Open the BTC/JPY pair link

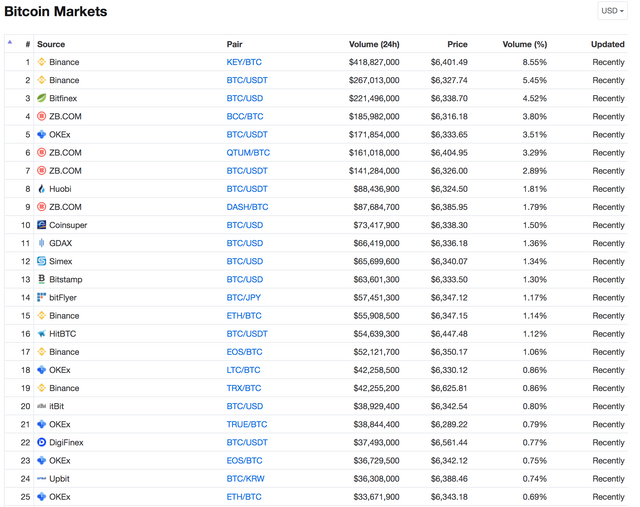(x=244, y=297)
